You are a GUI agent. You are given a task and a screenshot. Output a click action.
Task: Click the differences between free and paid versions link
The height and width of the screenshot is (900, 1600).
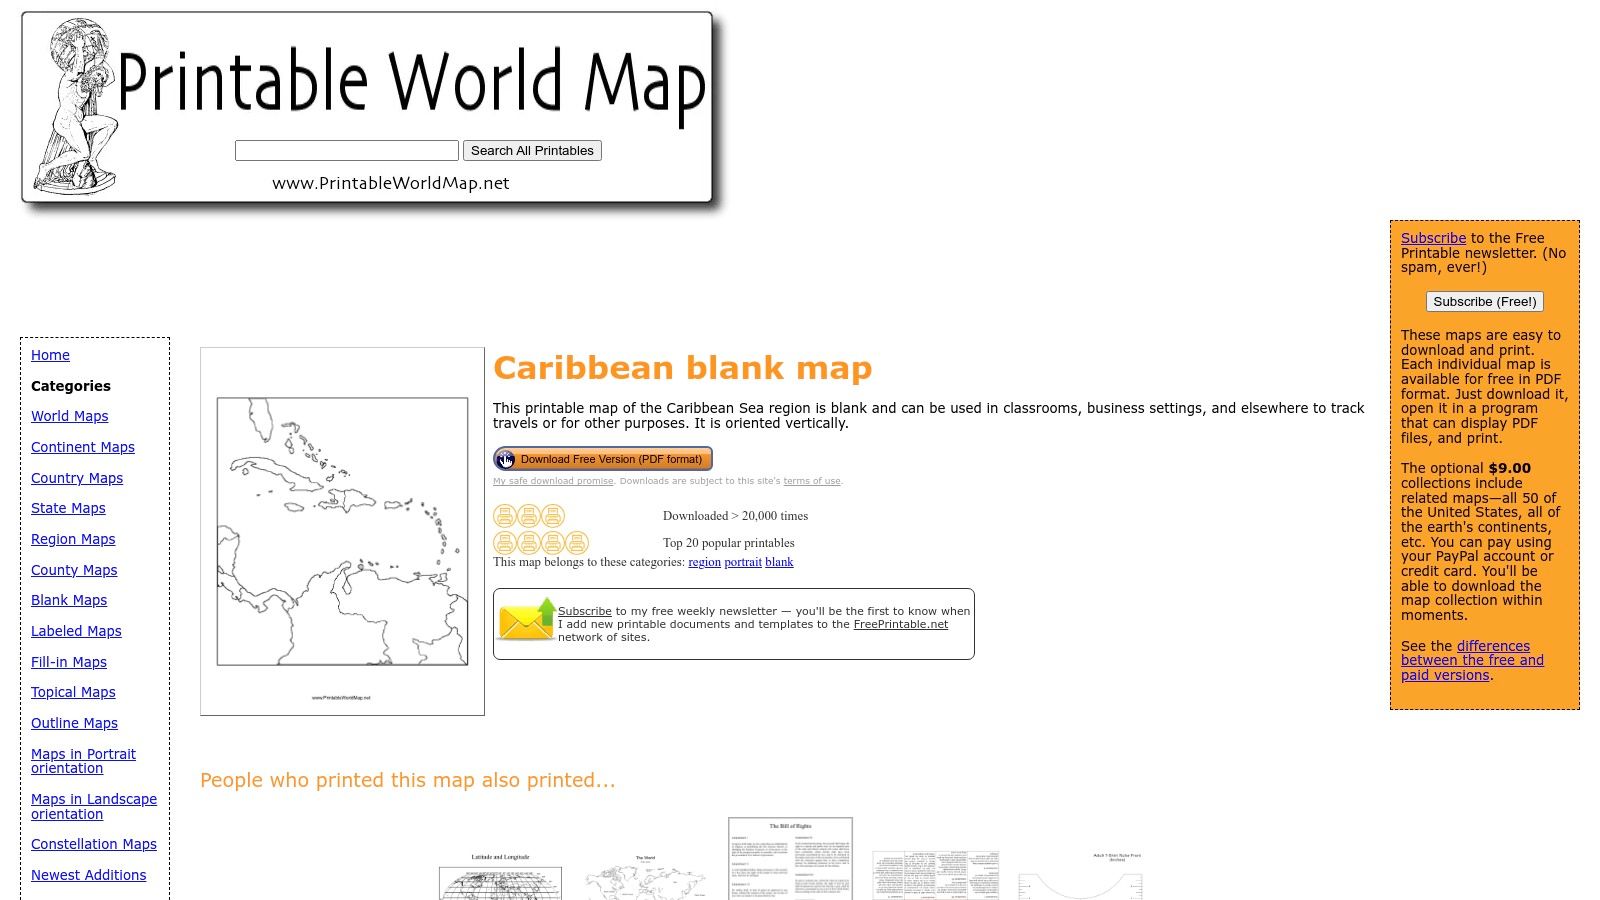(x=1471, y=660)
